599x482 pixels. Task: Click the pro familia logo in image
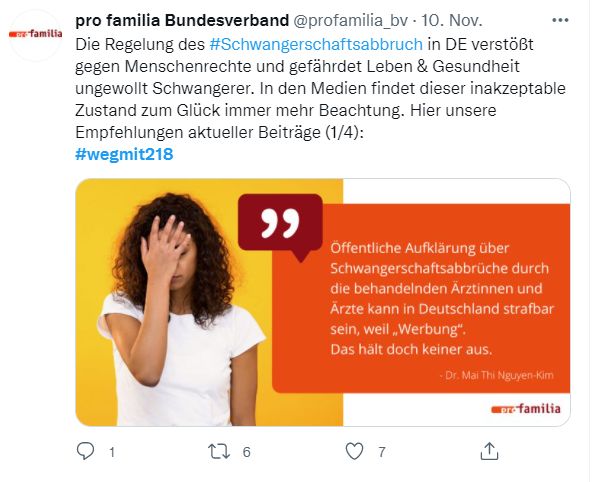526,409
